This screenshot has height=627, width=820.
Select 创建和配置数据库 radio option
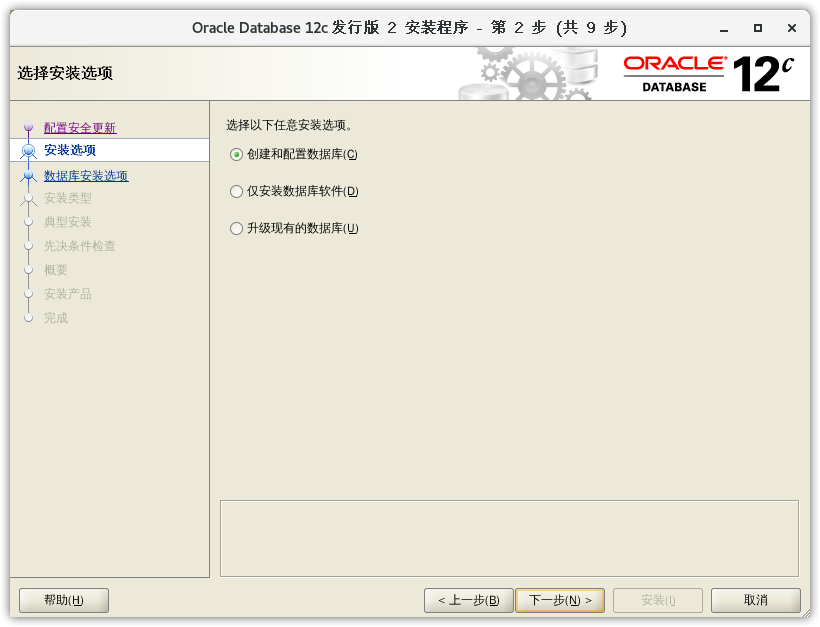[237, 154]
